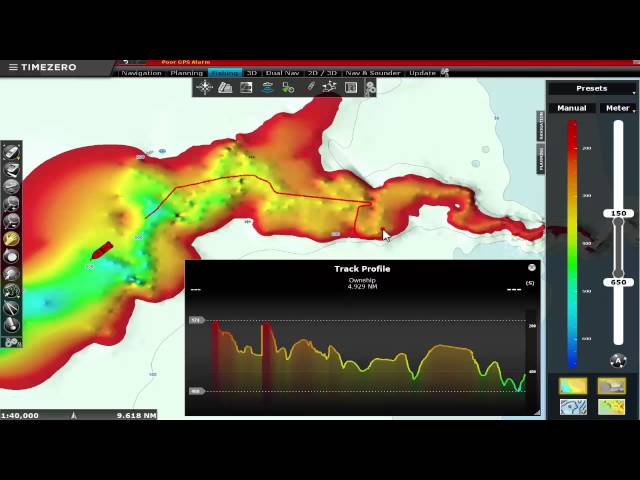Click the compass center-on-ship ribbon icon
Image resolution: width=640 pixels, height=480 pixels.
[x=204, y=88]
